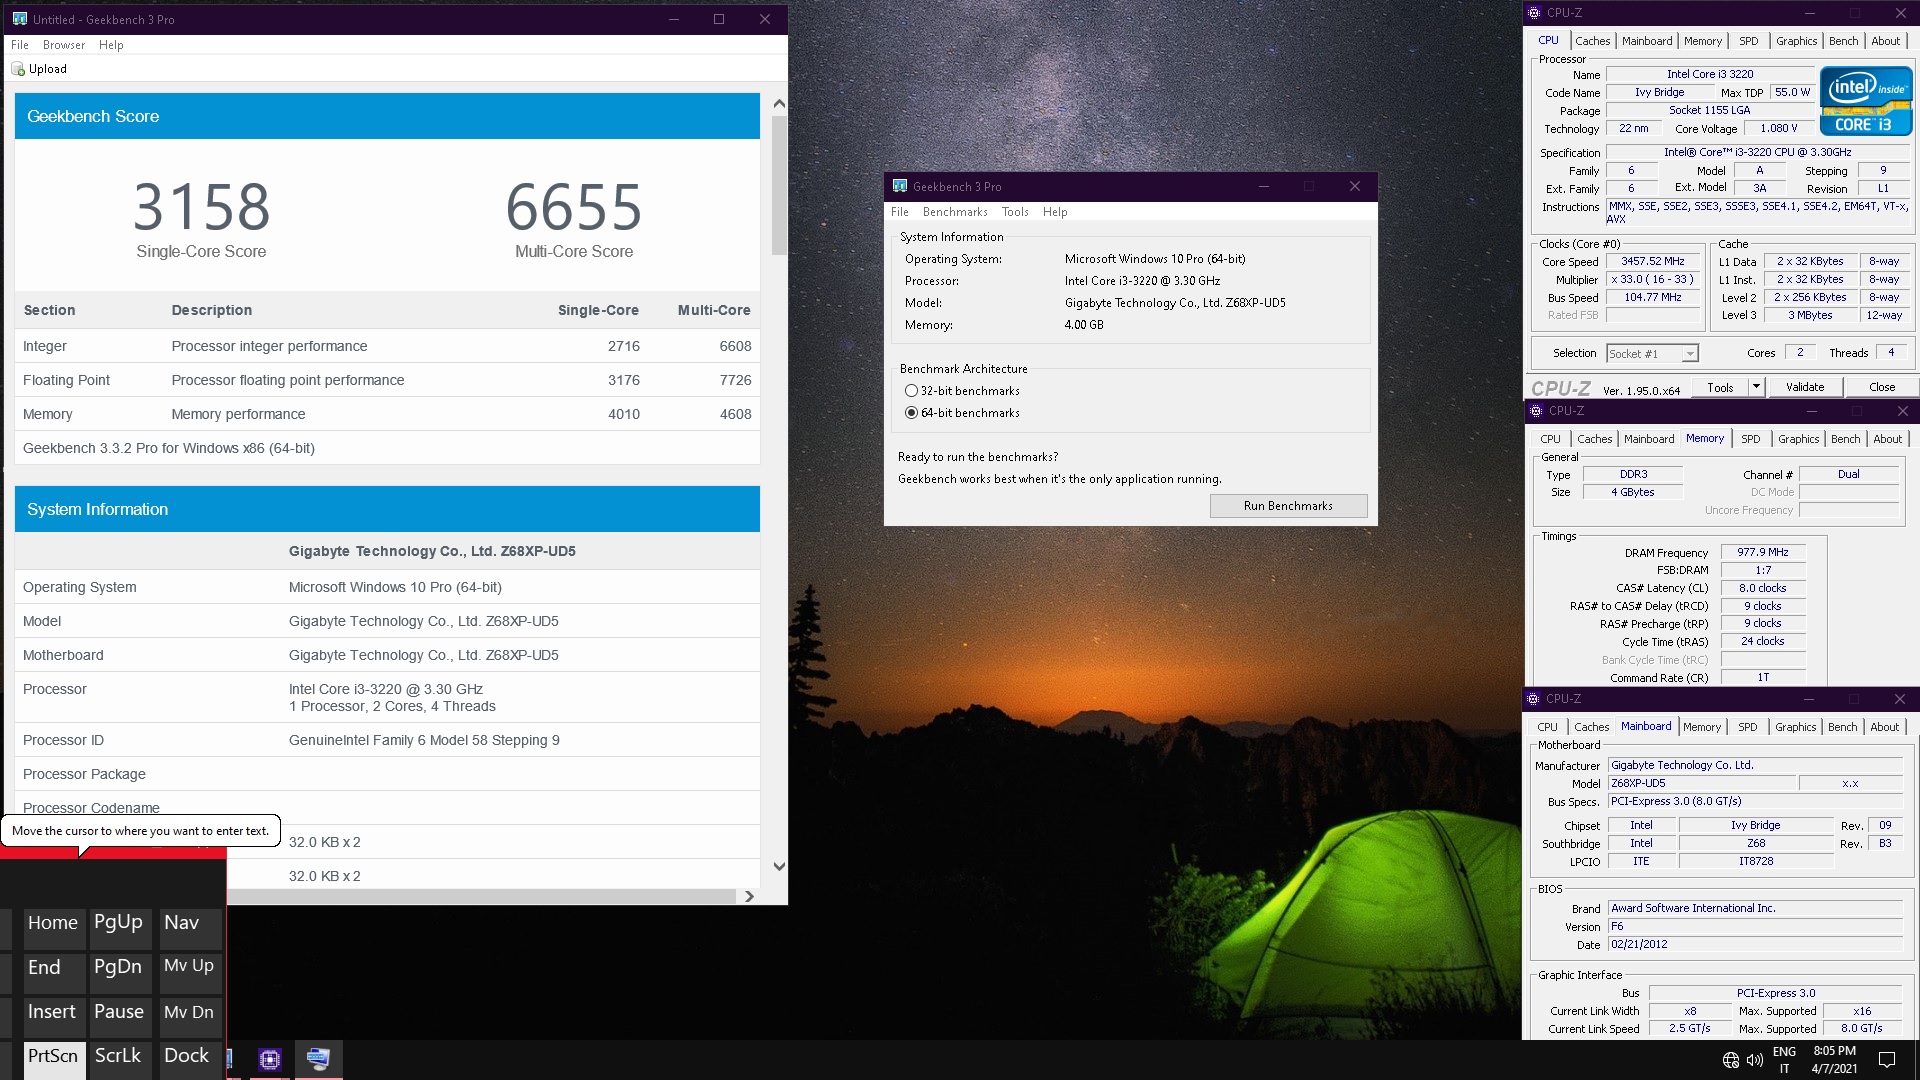This screenshot has height=1080, width=1920.
Task: Click the horizontal scrollbar in Geekbench results
Action: pyautogui.click(x=482, y=897)
